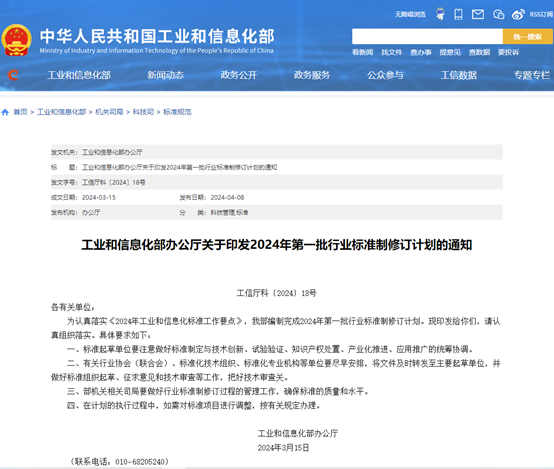Click inside the site search box
This screenshot has width=554, height=469.
click(427, 36)
